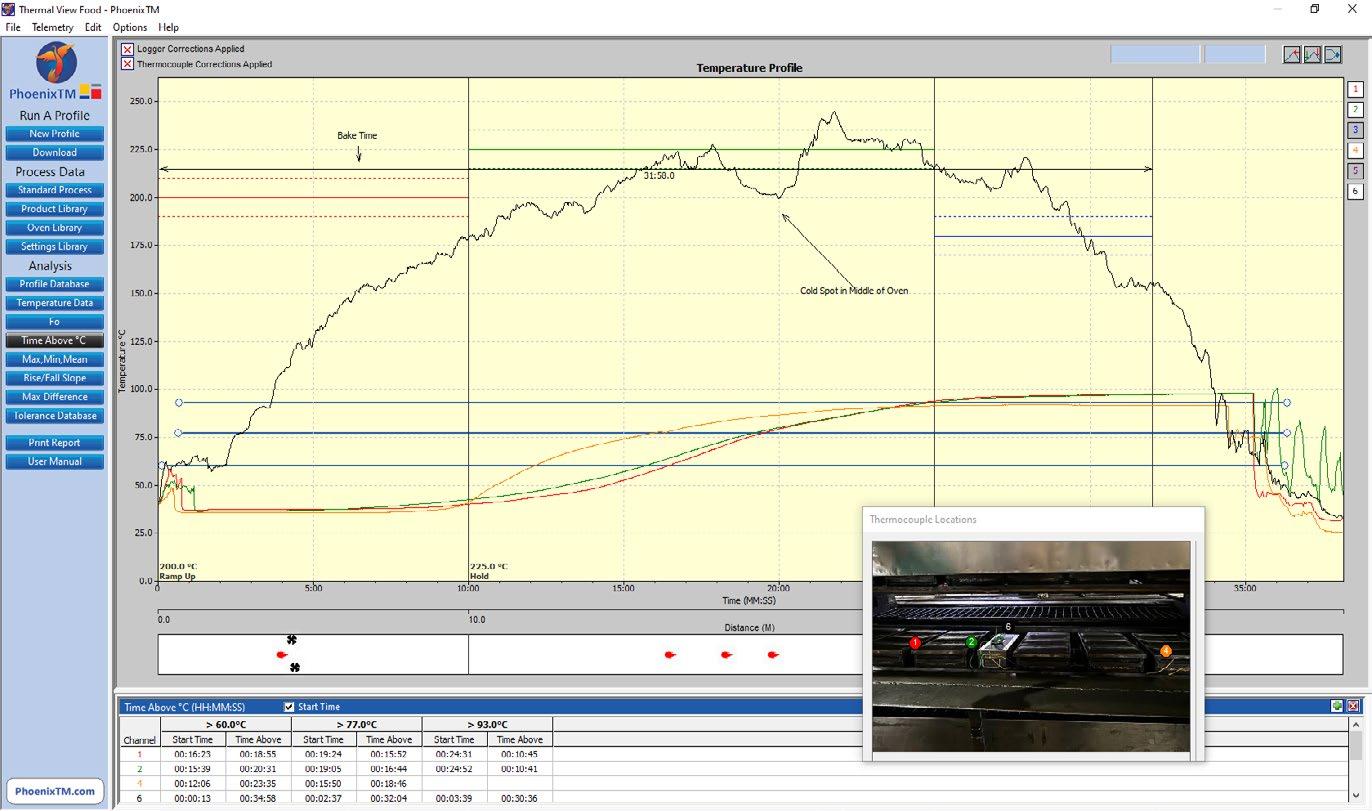Show Temperature Data analysis
The width and height of the screenshot is (1372, 811).
(54, 303)
